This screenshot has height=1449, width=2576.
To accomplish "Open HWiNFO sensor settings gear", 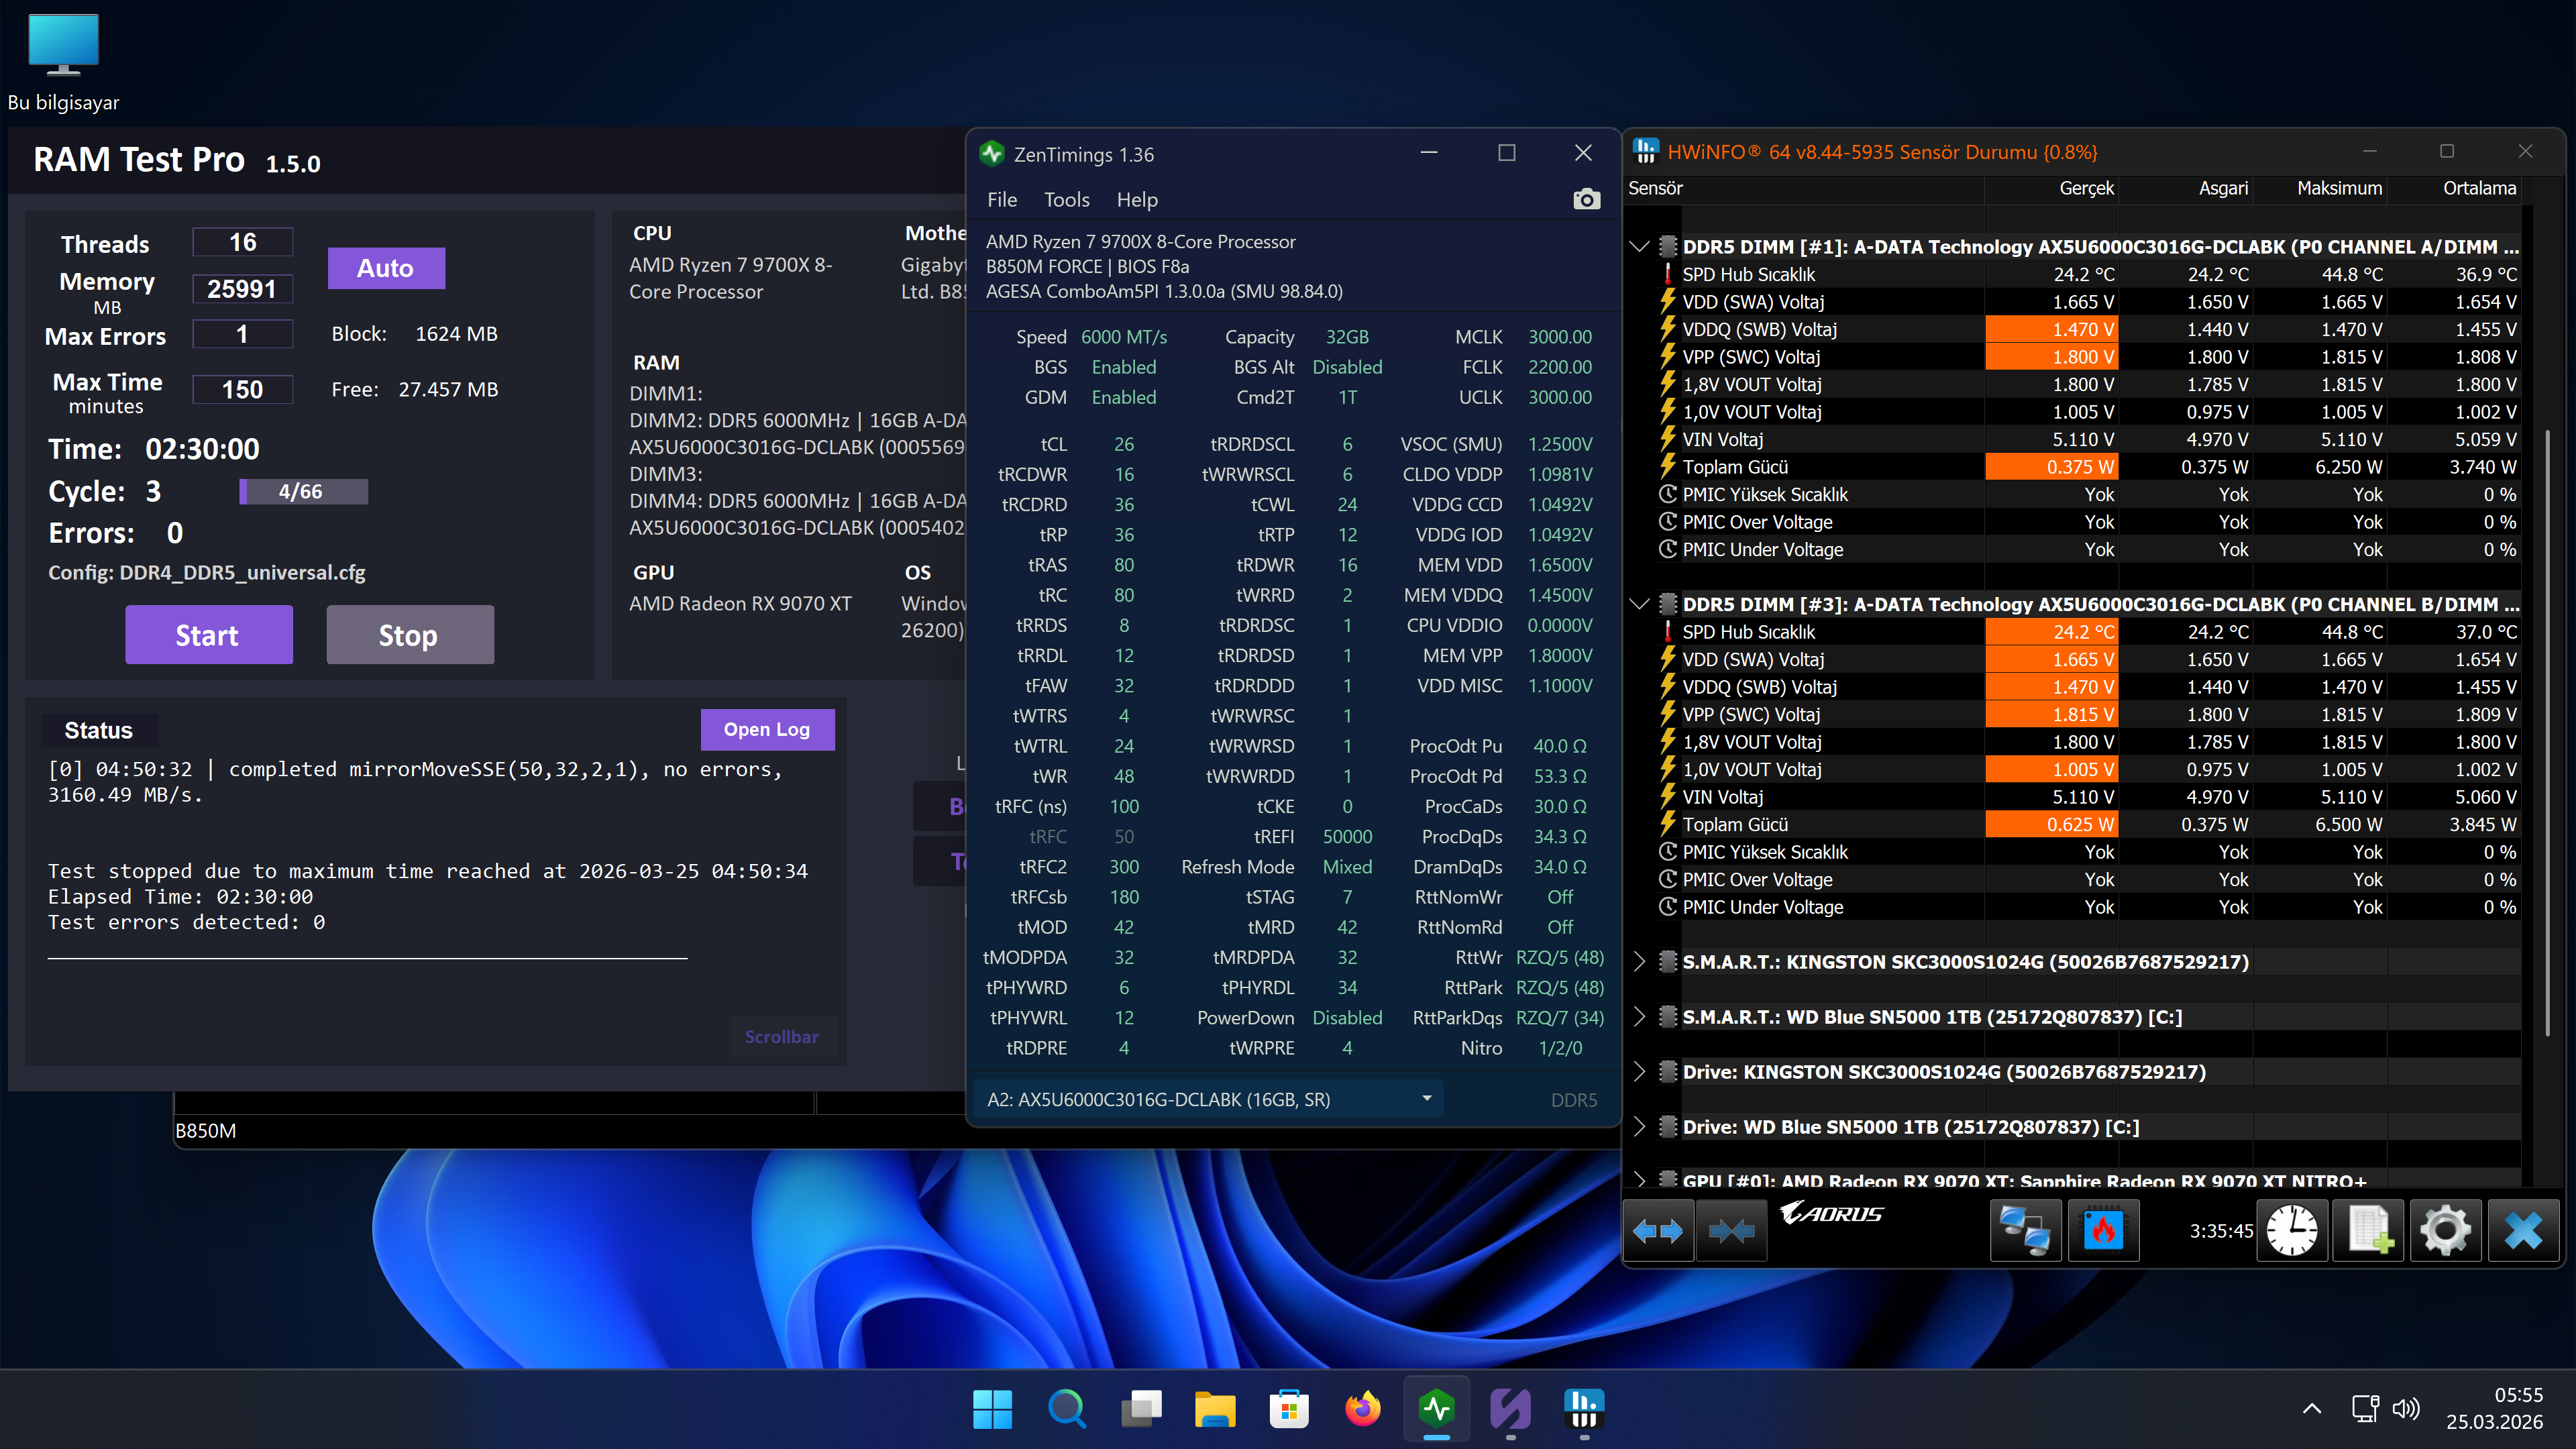I will [2446, 1231].
